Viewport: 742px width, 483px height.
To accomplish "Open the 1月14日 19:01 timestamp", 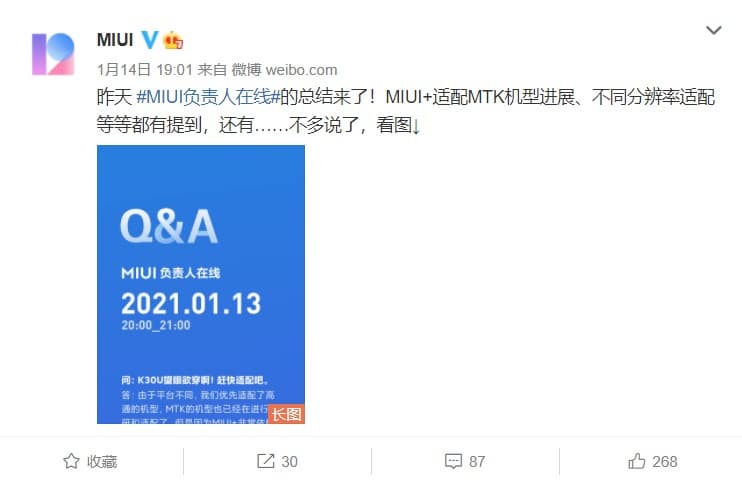I will coord(145,70).
